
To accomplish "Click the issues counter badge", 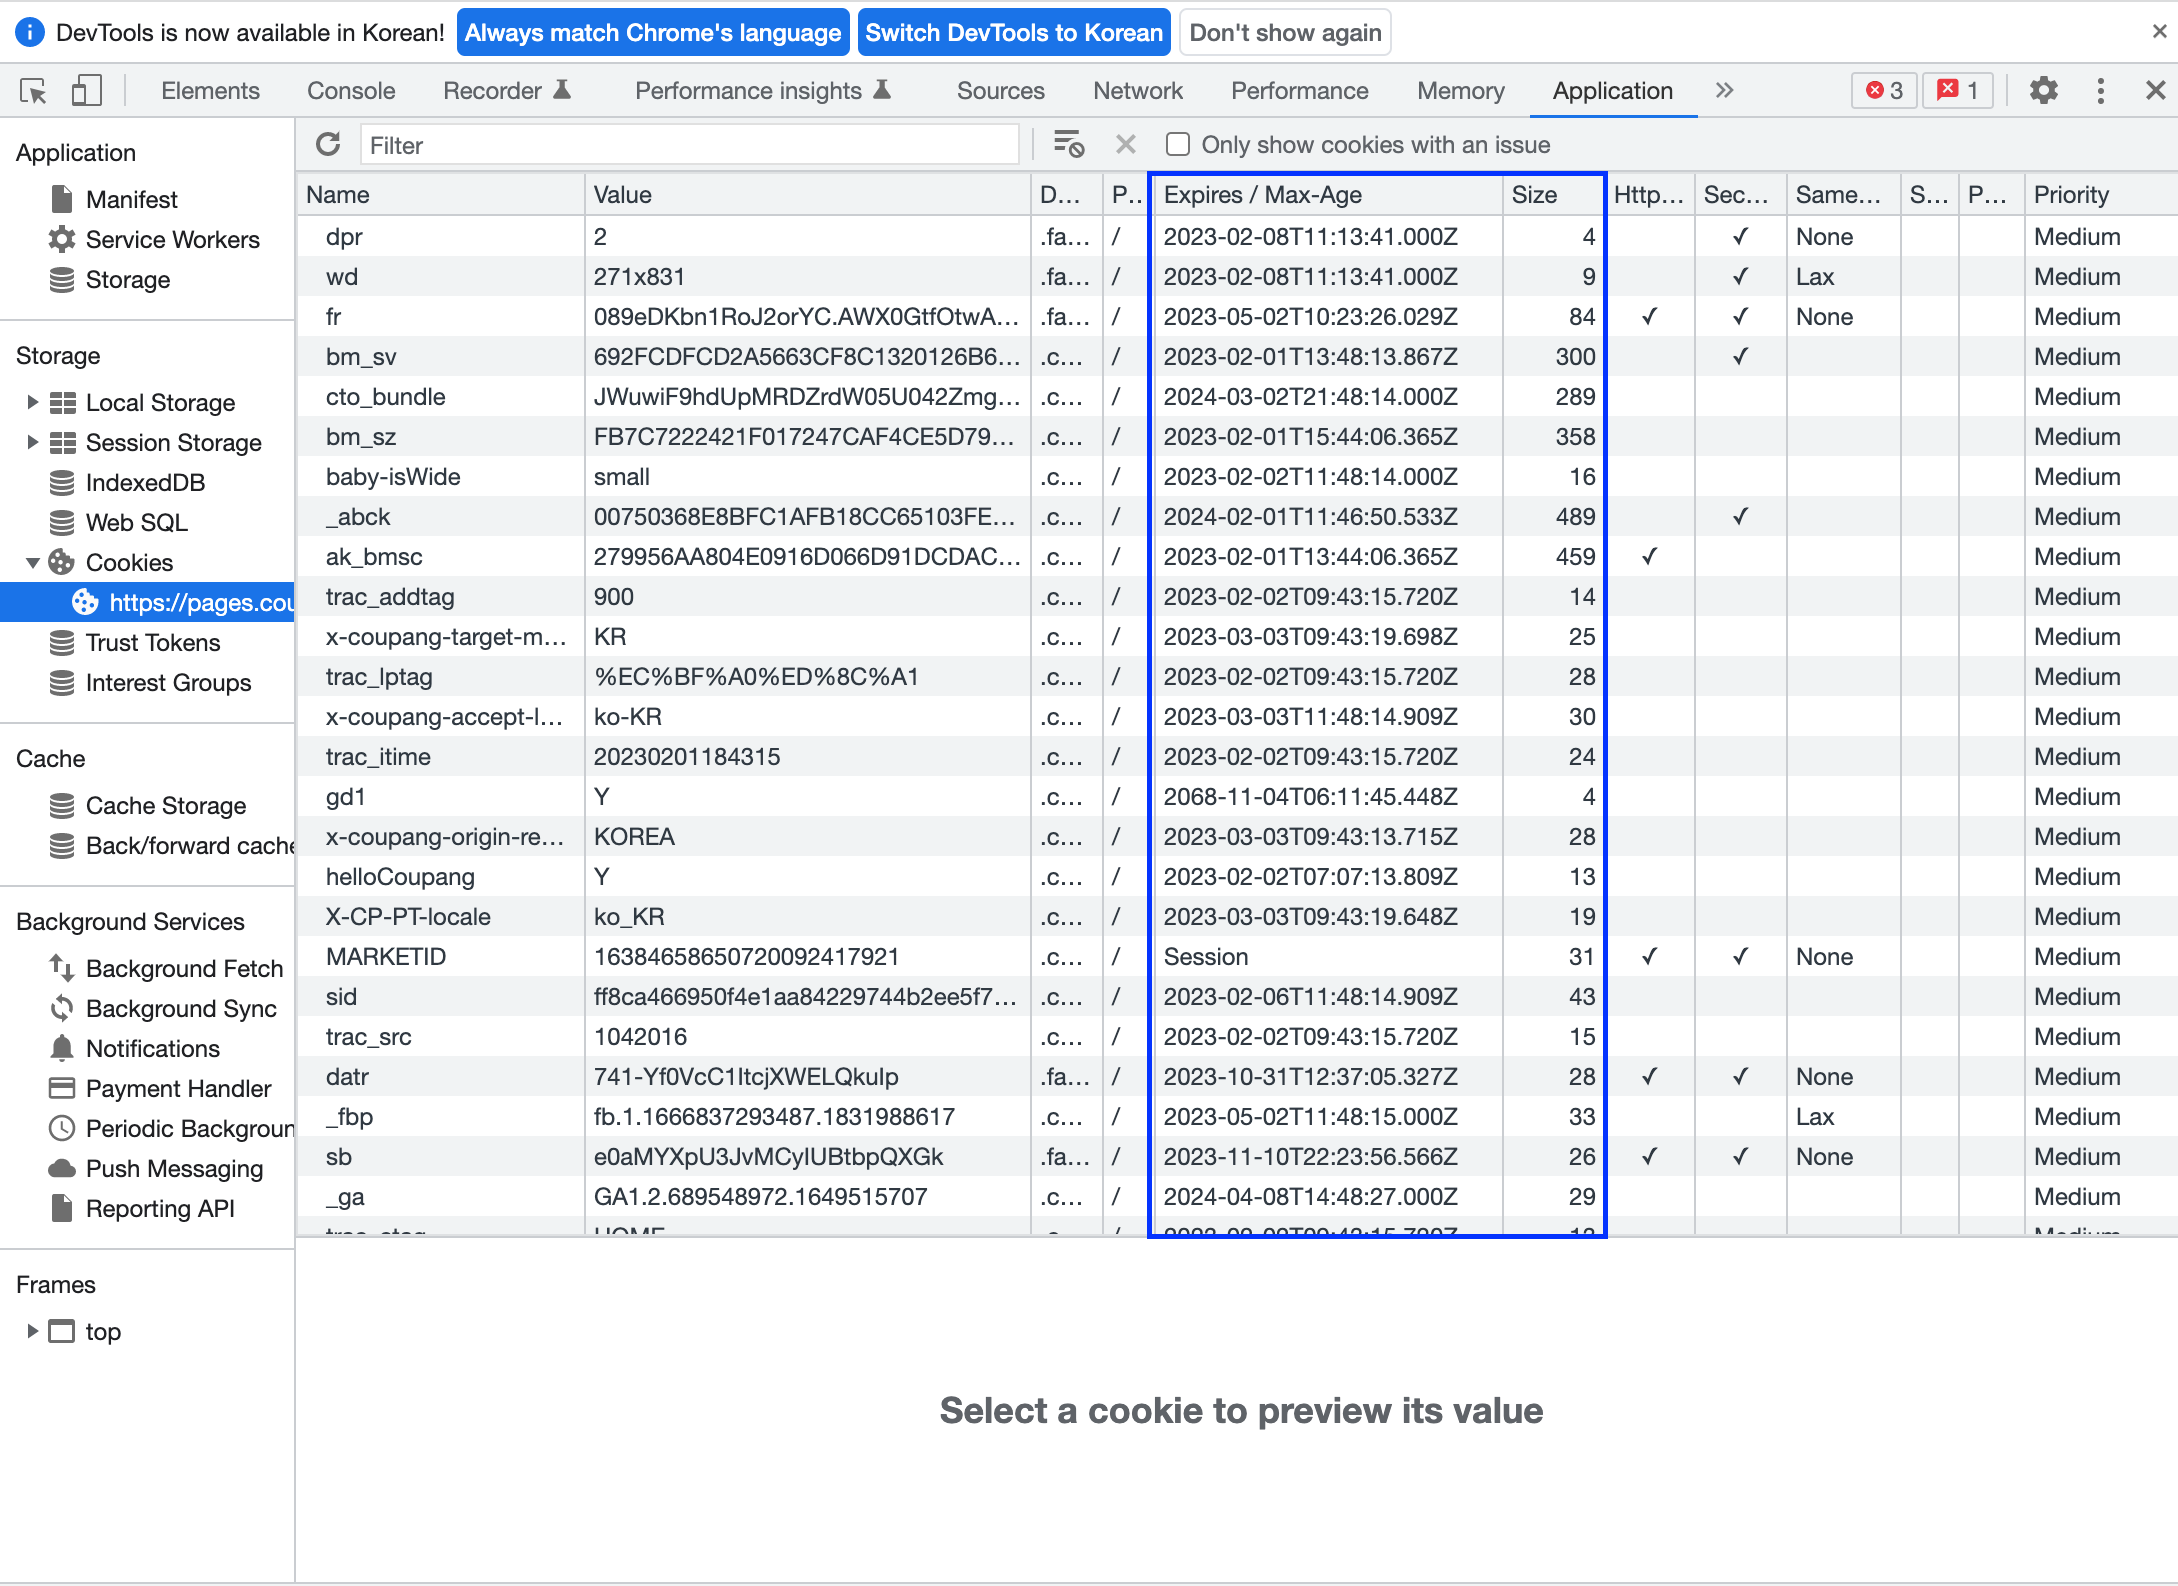I will [x=1958, y=91].
